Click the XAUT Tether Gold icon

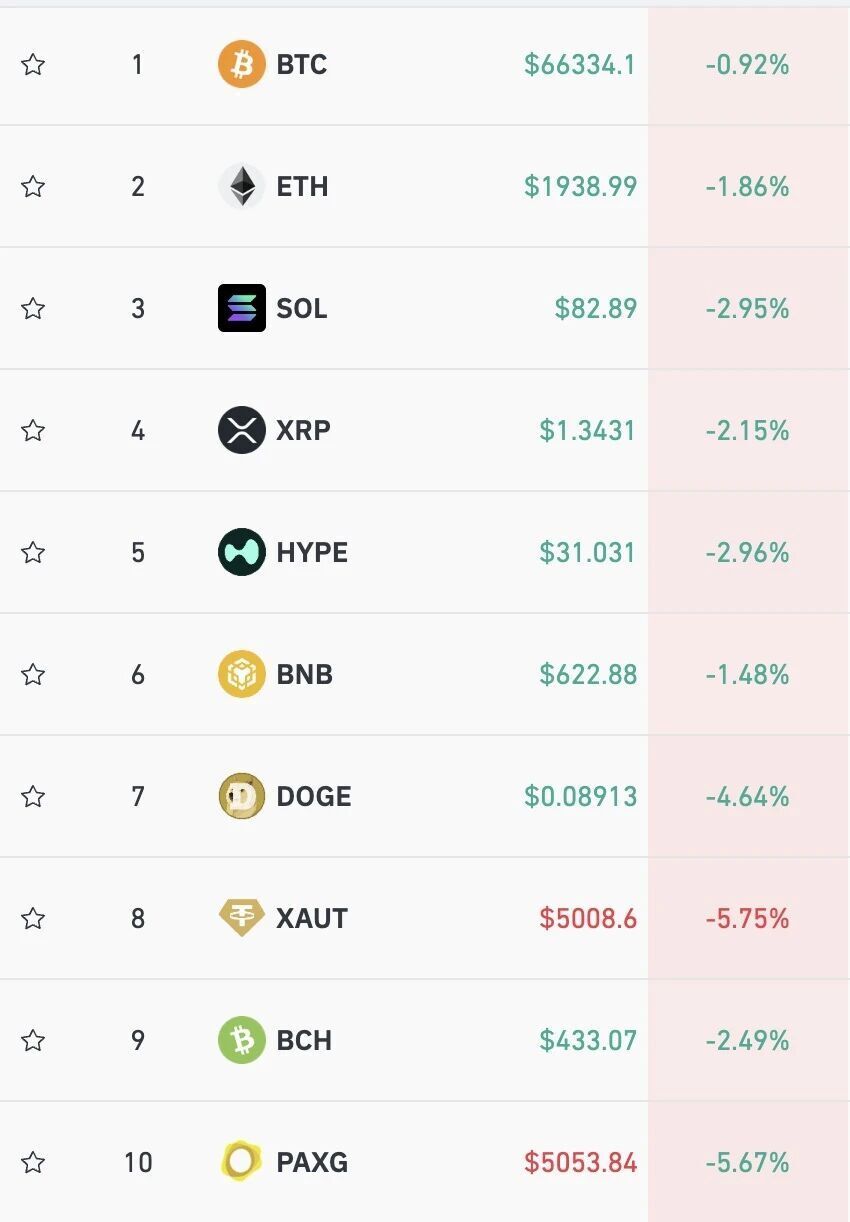click(x=241, y=918)
